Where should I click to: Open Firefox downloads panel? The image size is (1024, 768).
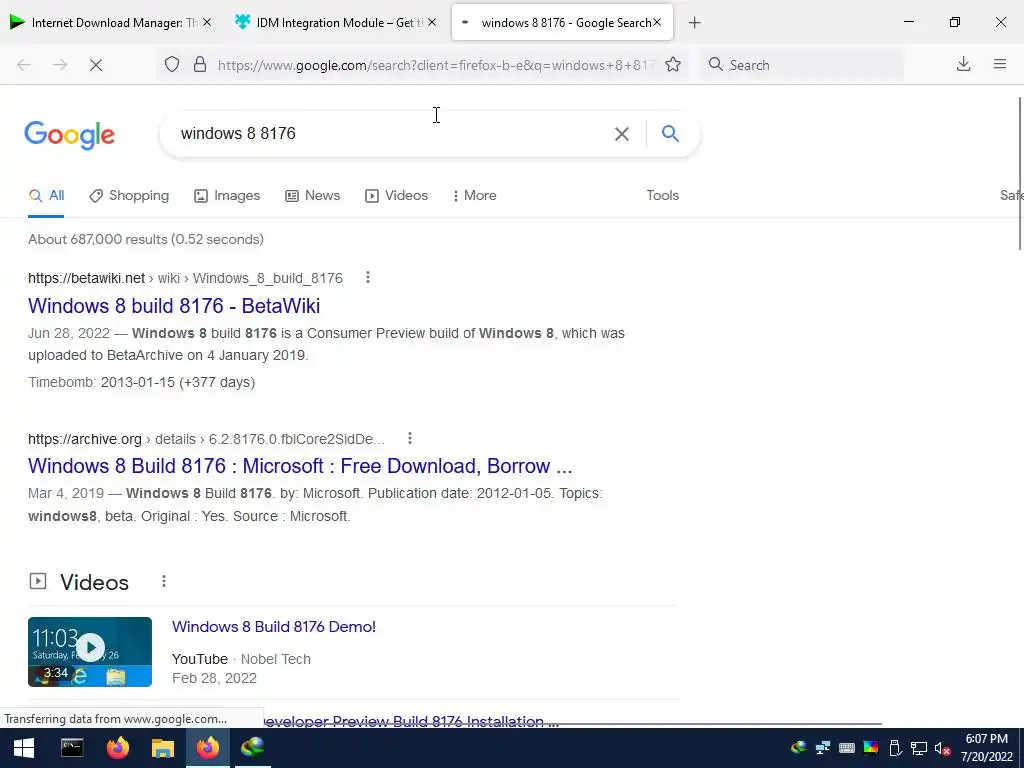point(963,64)
